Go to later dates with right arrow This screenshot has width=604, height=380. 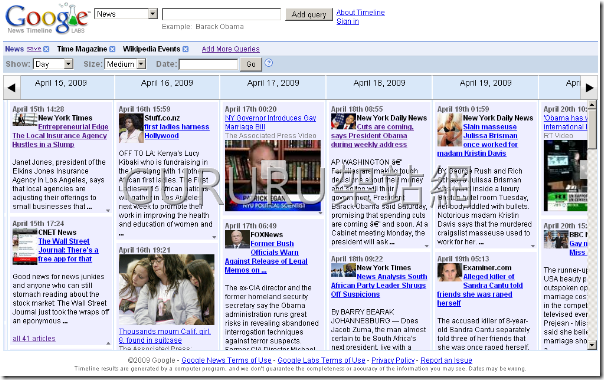589,87
